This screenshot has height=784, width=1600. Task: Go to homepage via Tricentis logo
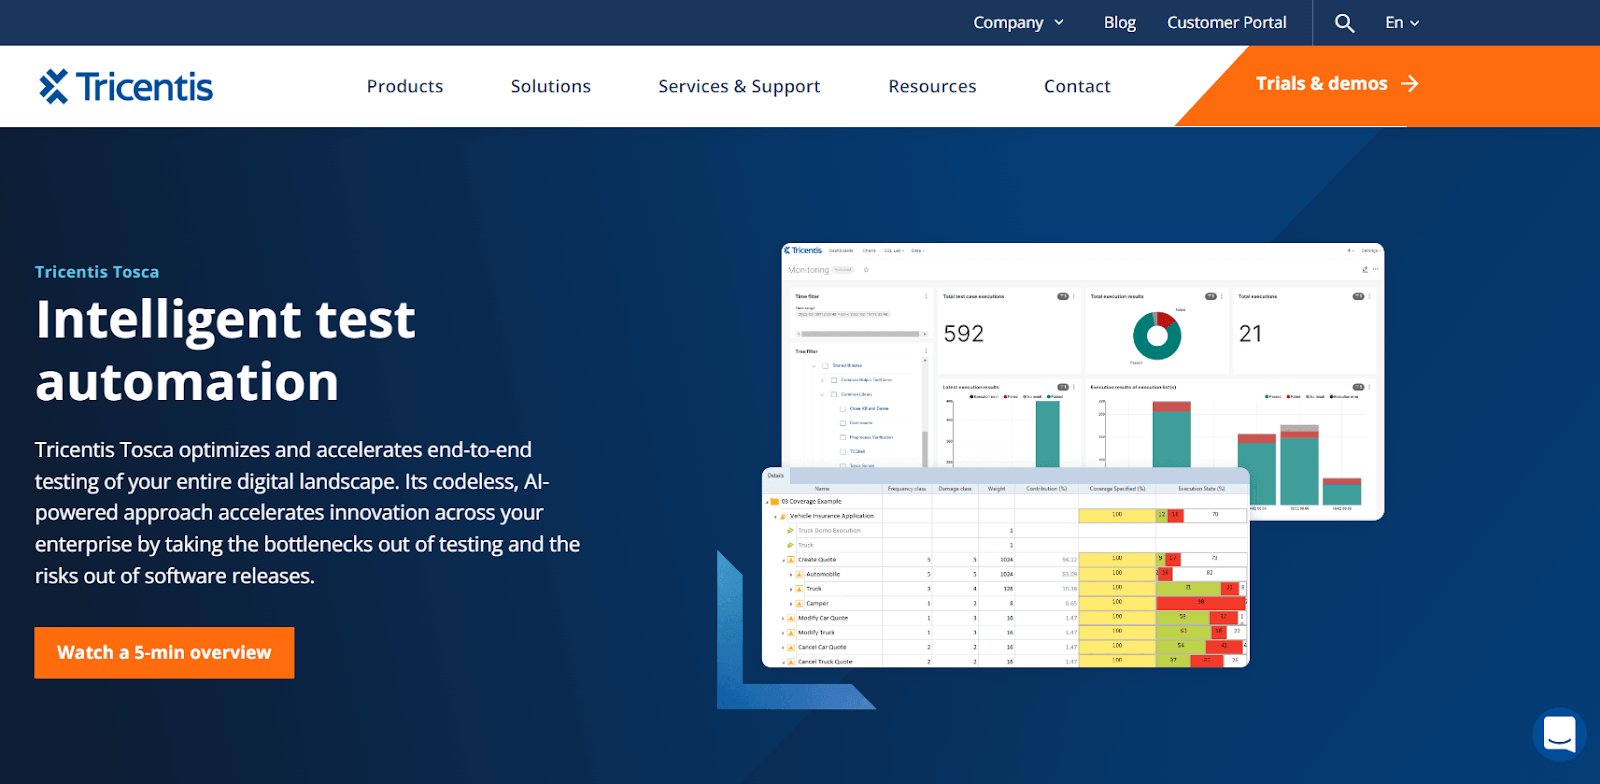pos(126,87)
